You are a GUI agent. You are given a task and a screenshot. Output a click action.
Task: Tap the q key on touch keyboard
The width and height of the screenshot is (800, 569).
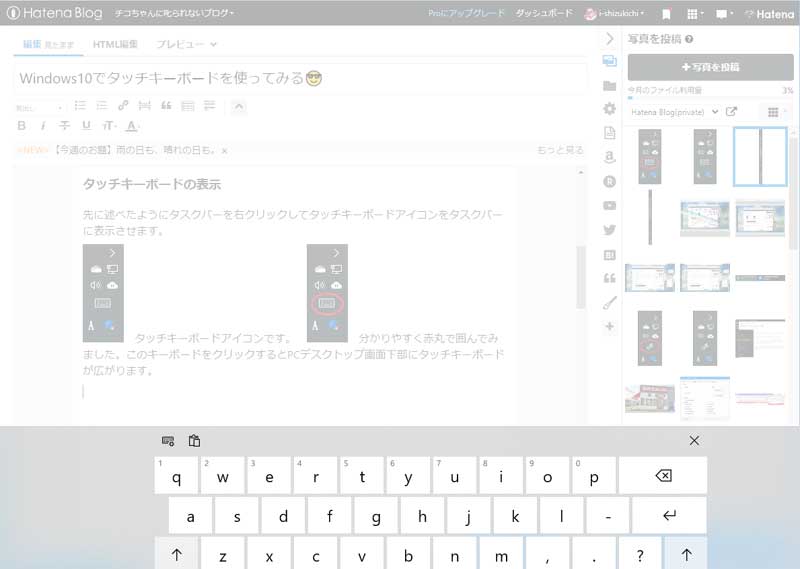[176, 476]
